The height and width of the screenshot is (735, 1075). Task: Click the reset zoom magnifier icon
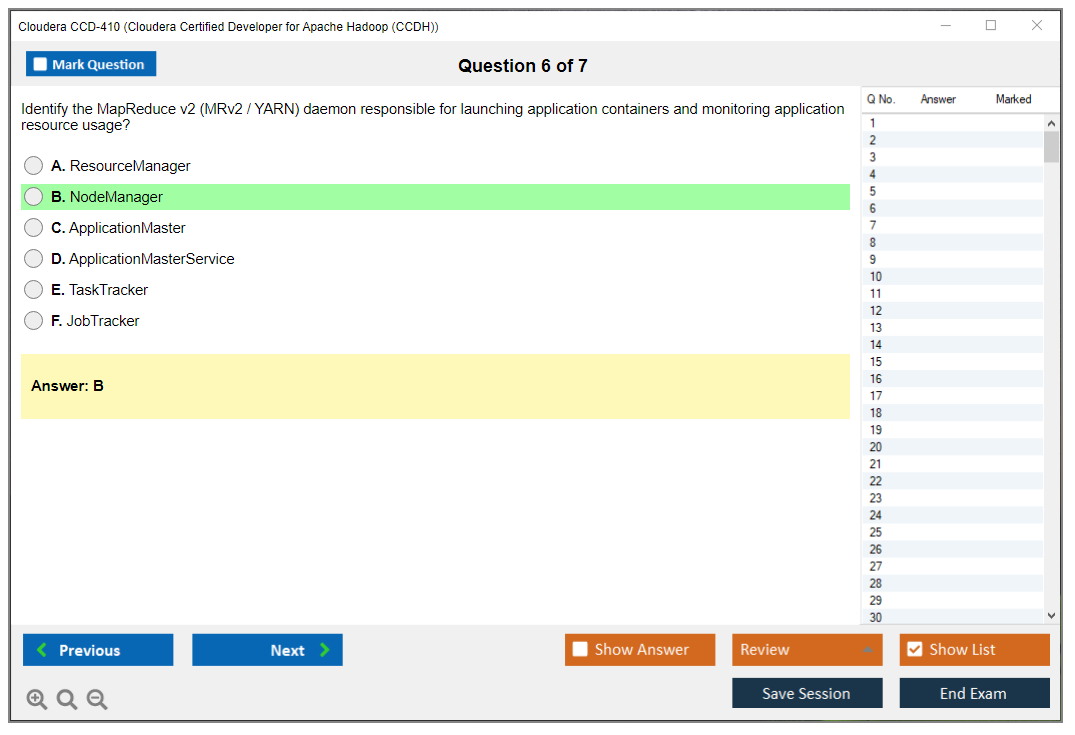67,699
